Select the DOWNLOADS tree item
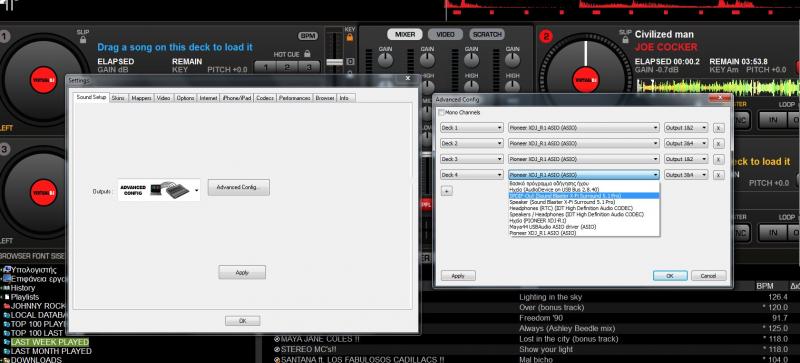 [36, 359]
